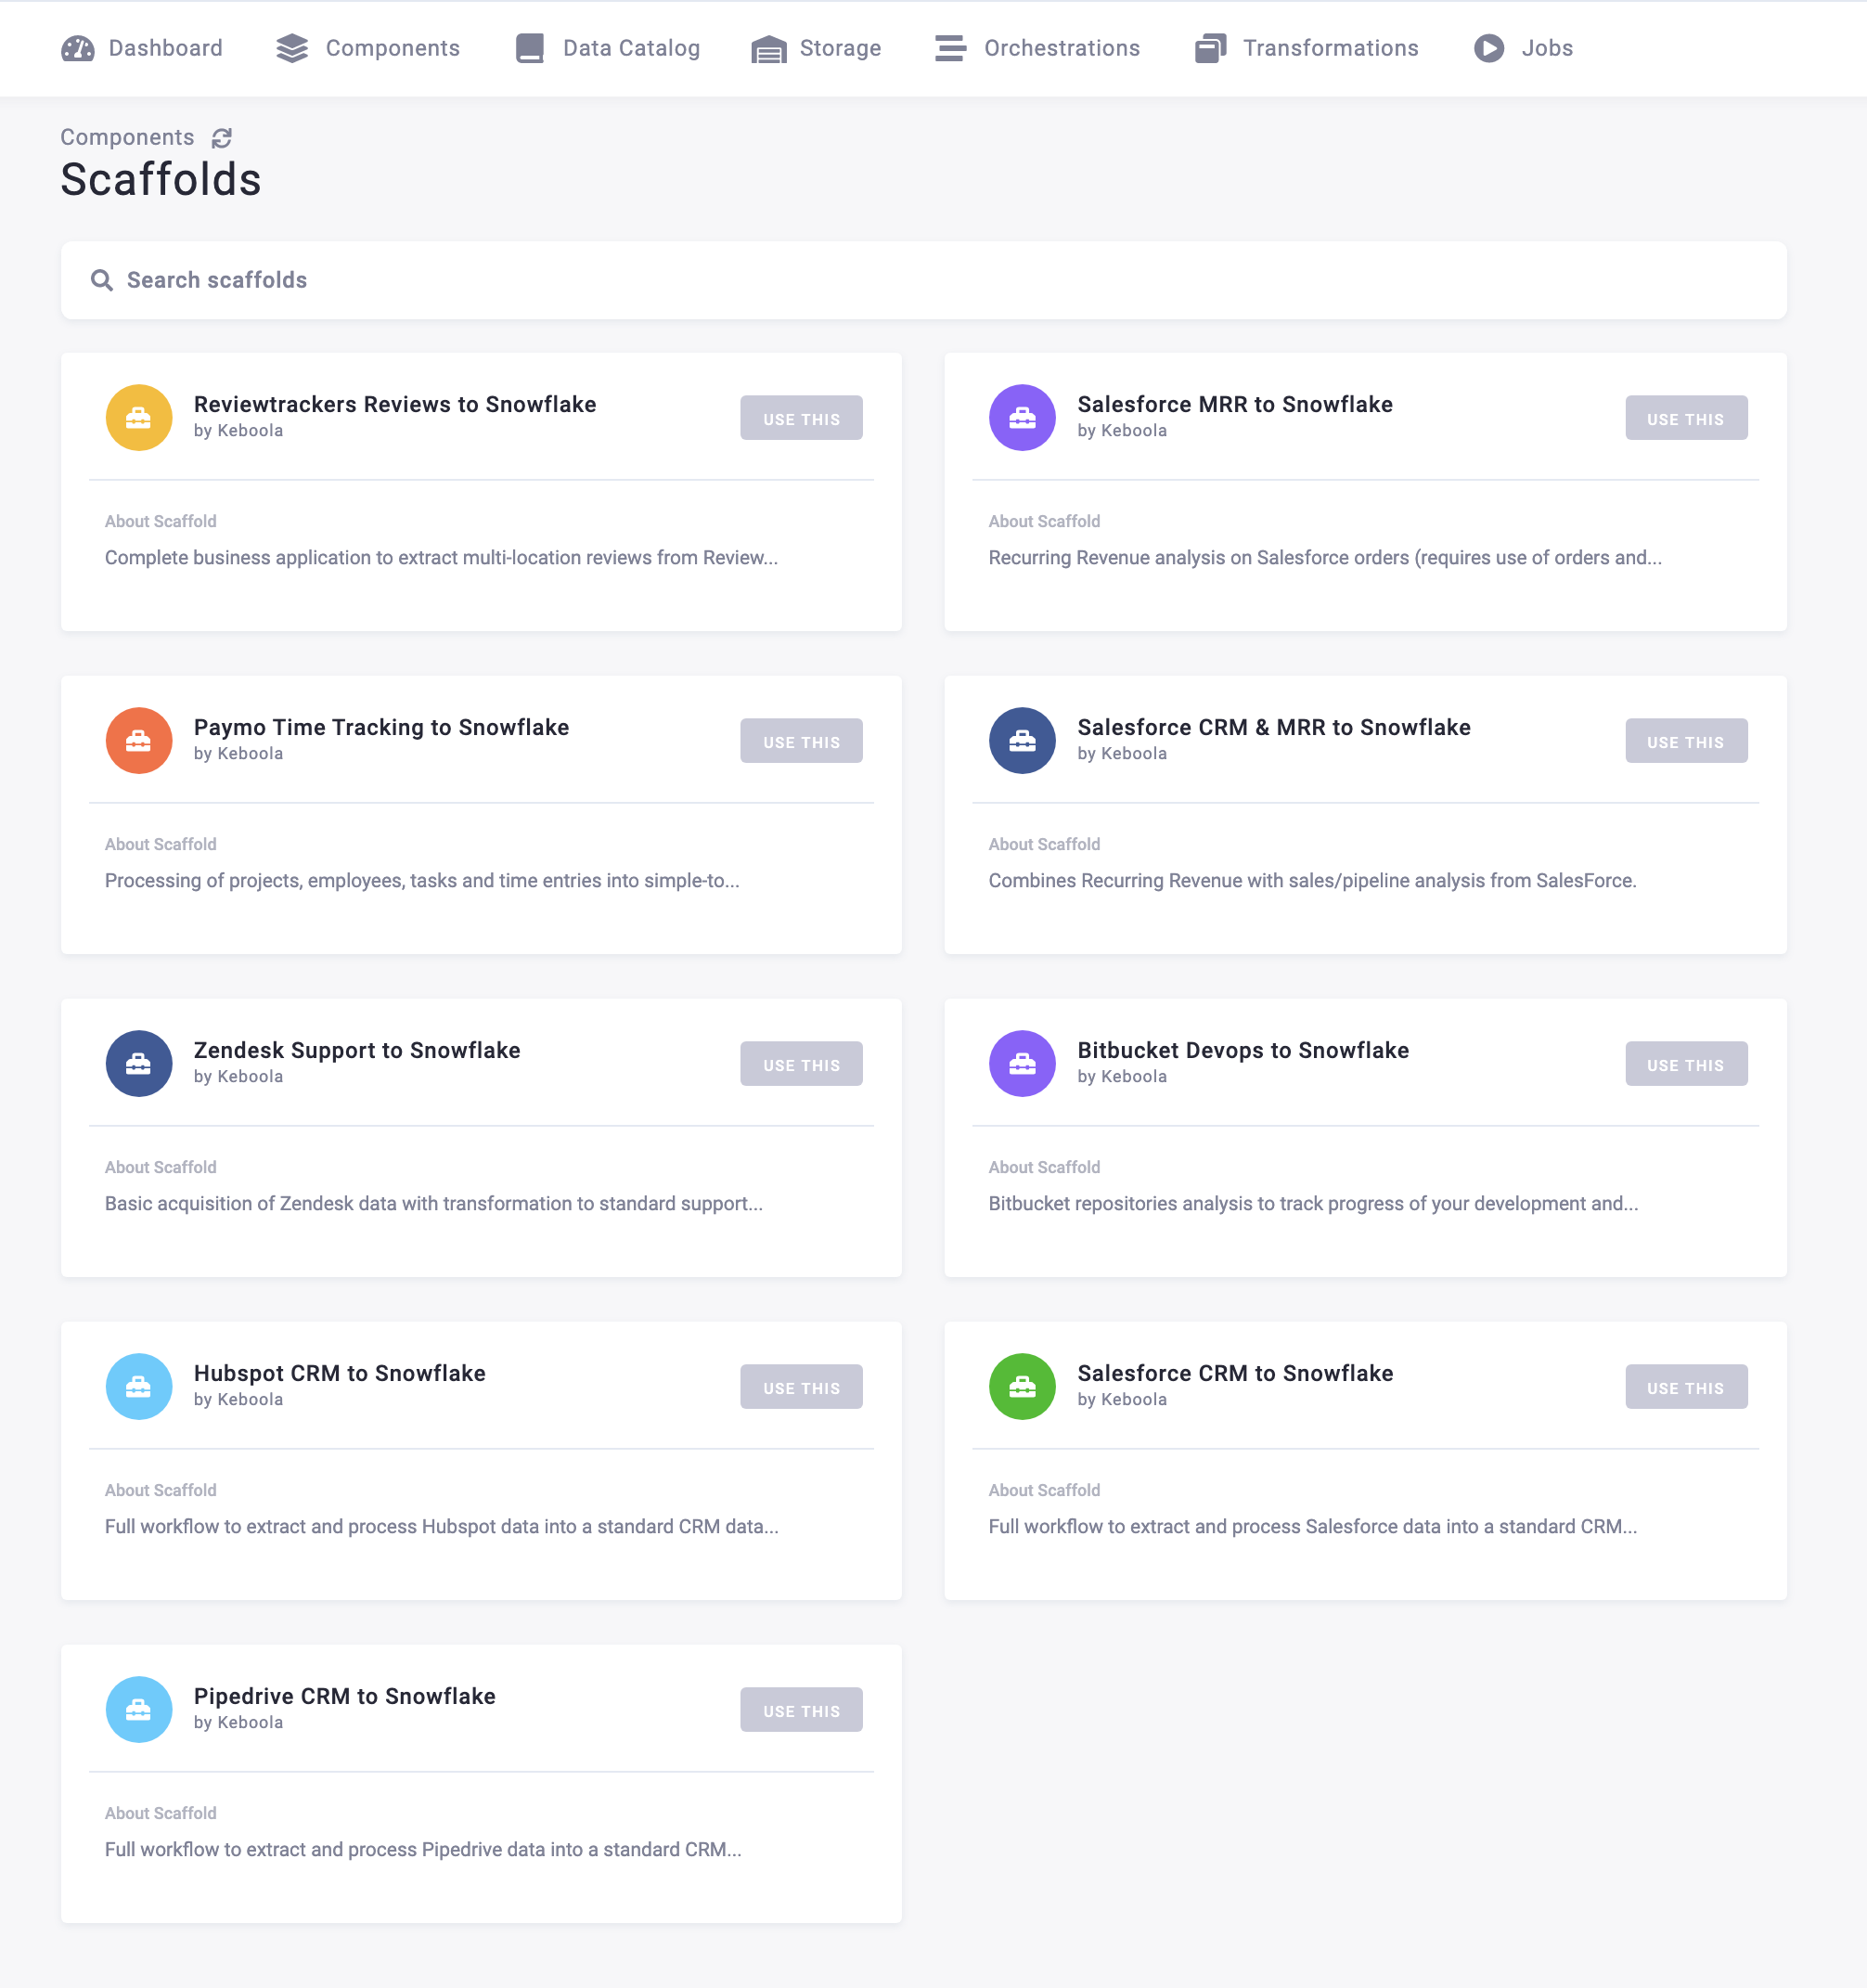Screen dimensions: 1867x1988
Task: Click the purple Bitbucket Devops scaffold icon
Action: click(1022, 1064)
